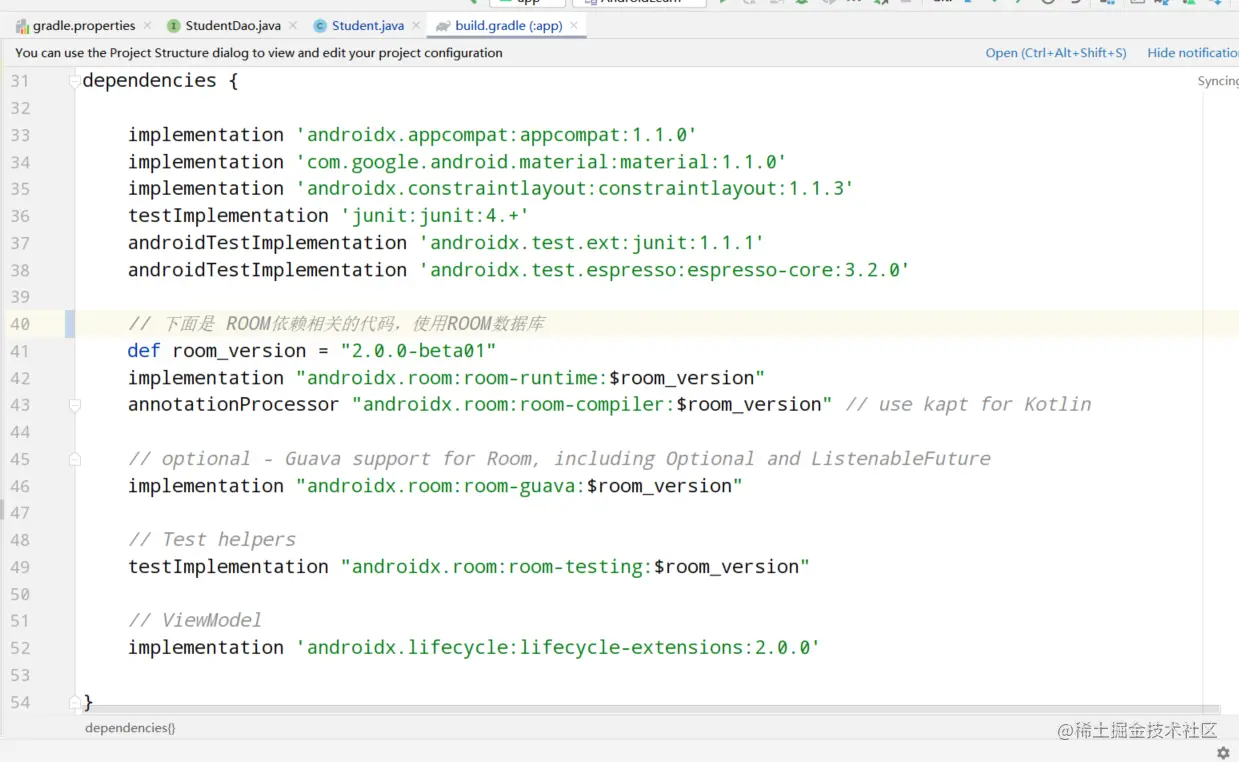Click the constraintlayout:1.1.3 dependency string

coord(575,189)
